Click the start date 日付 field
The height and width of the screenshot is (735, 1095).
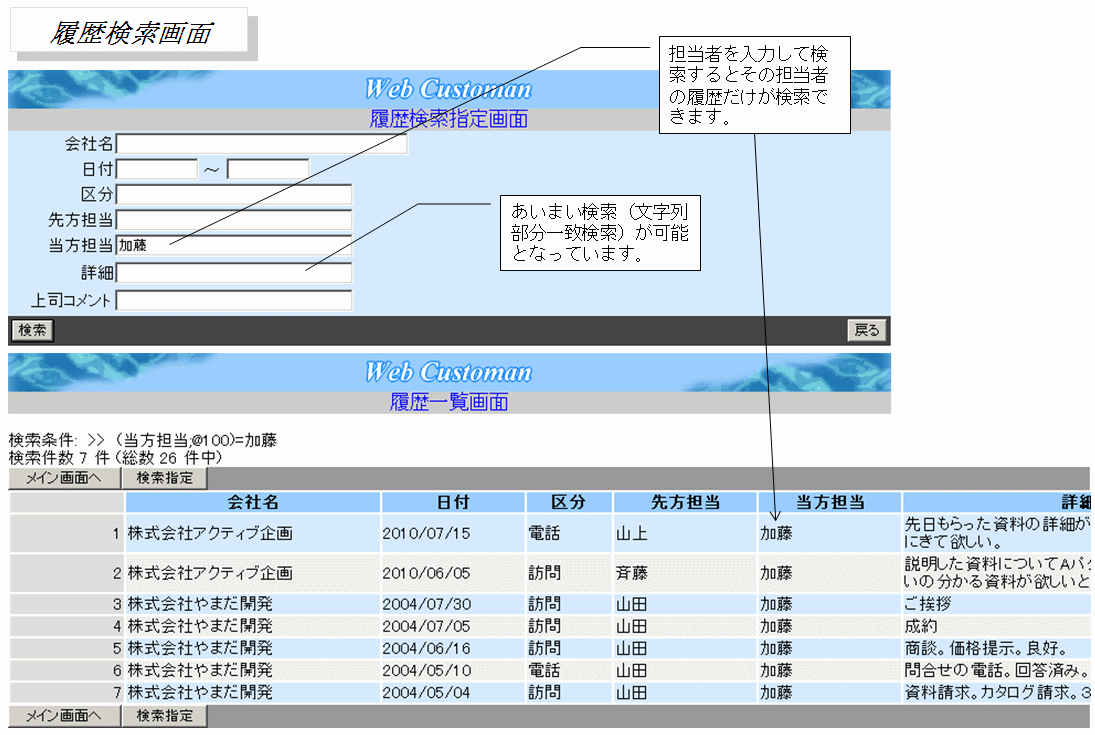tap(157, 169)
